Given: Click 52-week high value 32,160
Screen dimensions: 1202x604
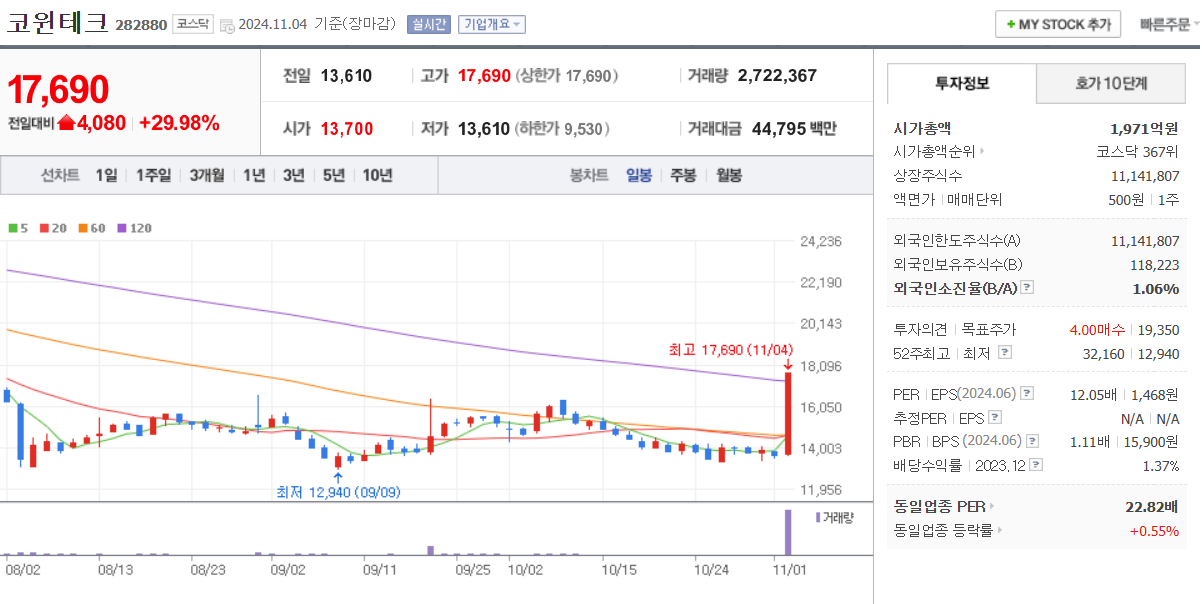Looking at the screenshot, I should (x=1103, y=353).
